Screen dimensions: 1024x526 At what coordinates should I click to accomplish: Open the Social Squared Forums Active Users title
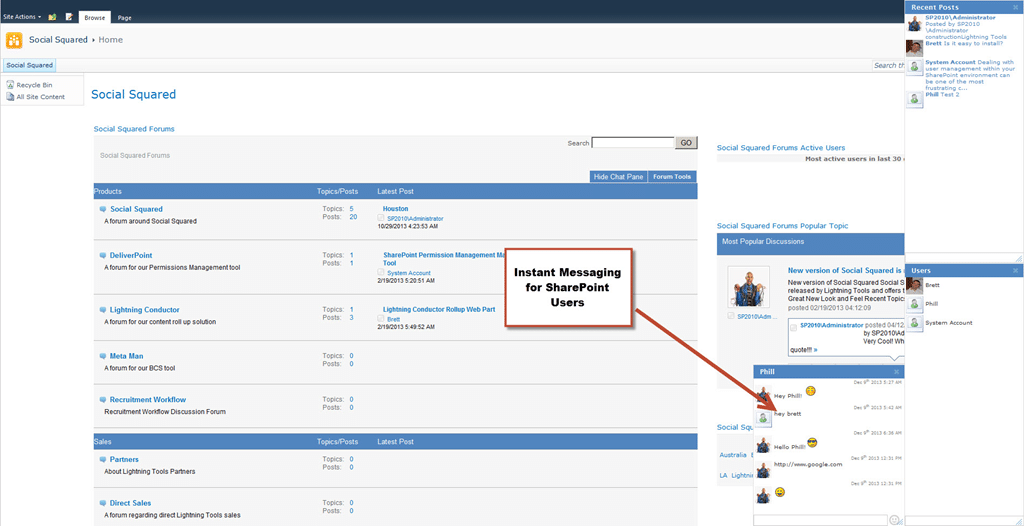[x=780, y=148]
